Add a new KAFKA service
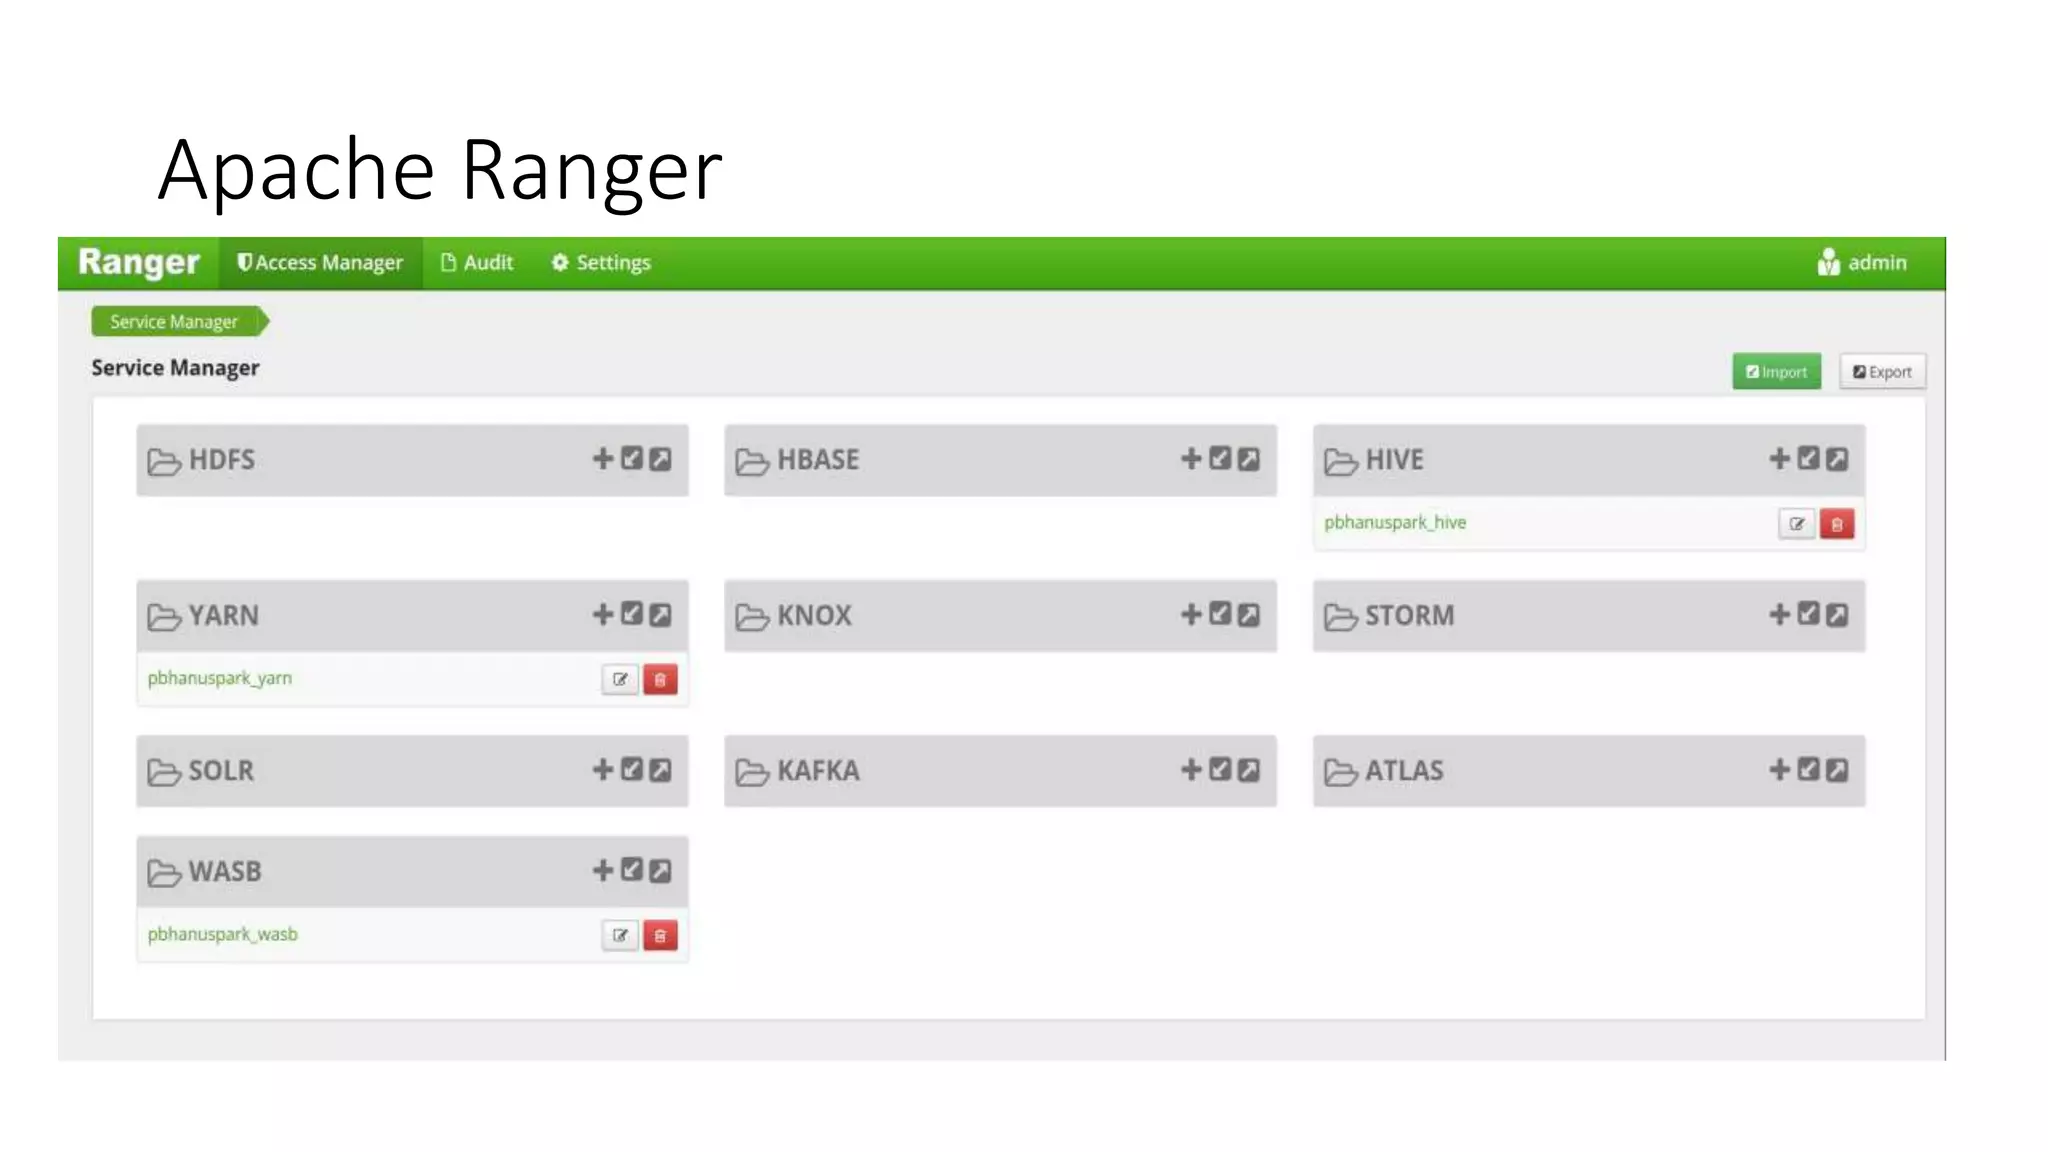The height and width of the screenshot is (1152, 2048). 1190,770
